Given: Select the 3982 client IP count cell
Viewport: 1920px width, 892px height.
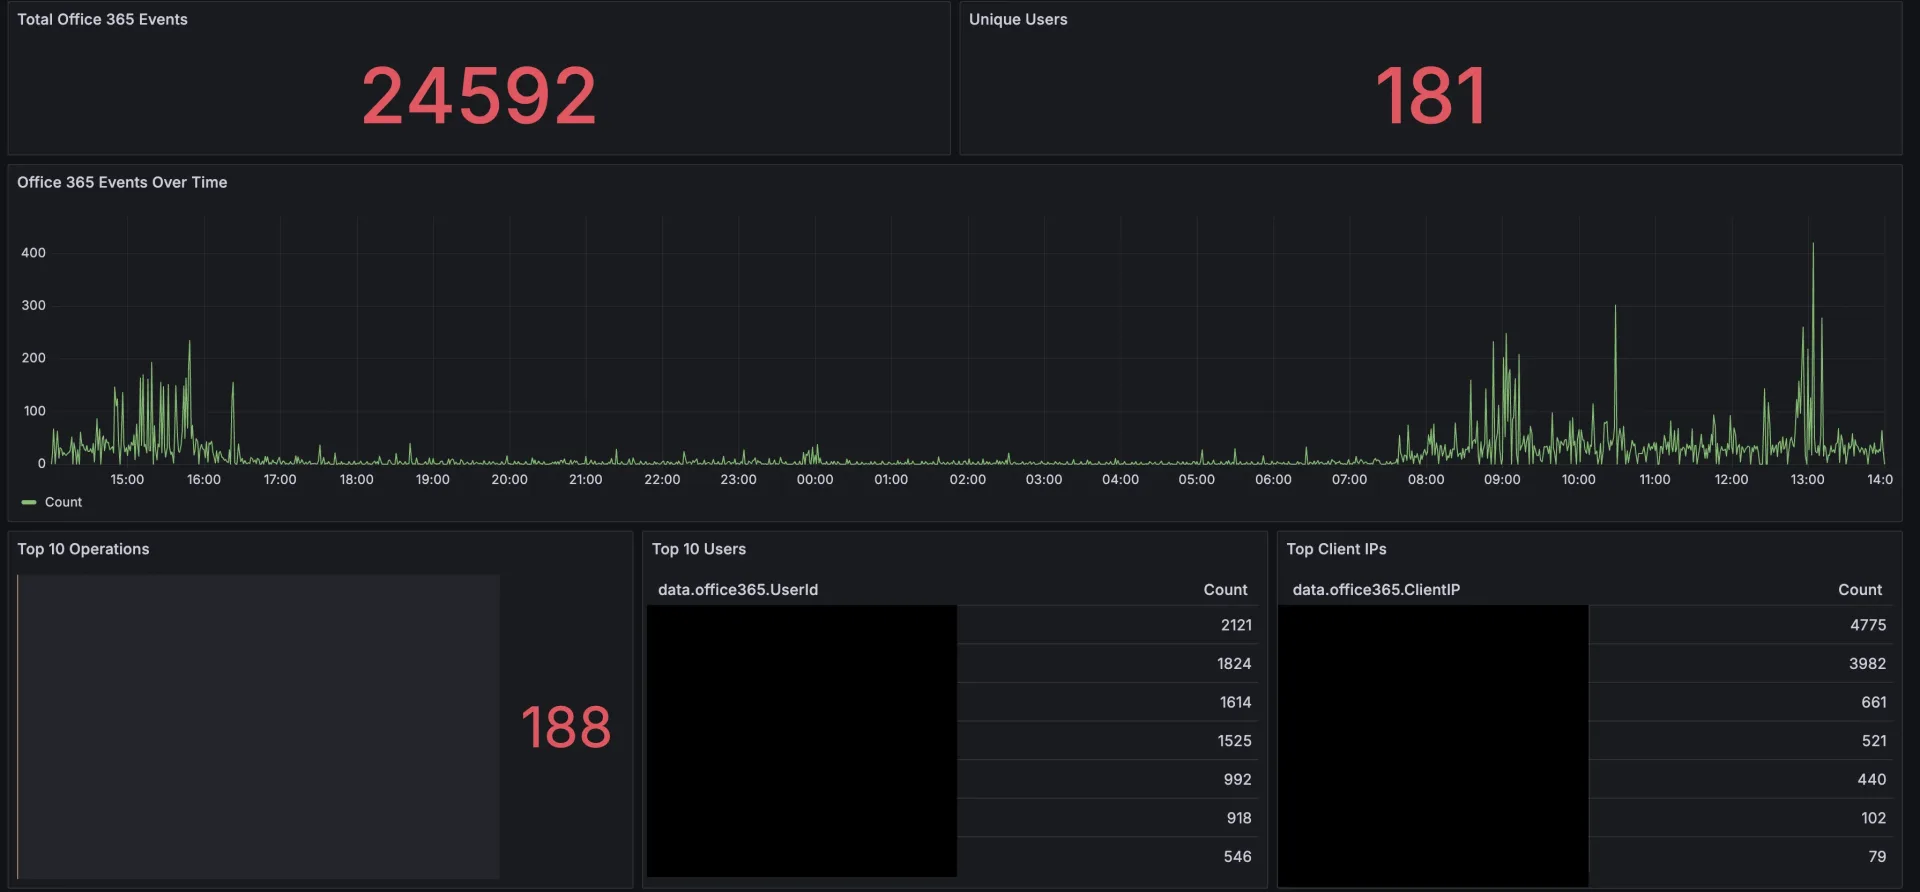Looking at the screenshot, I should [1867, 664].
